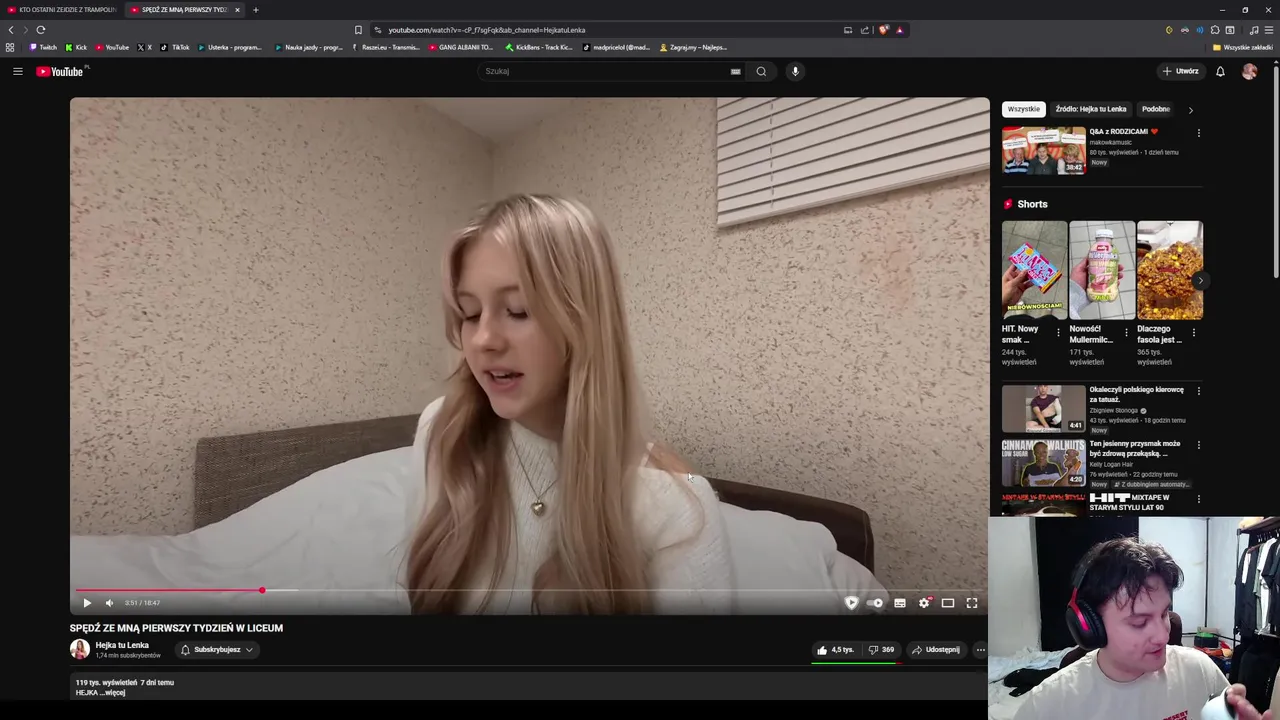Click the red progress scrubber handle

coord(262,590)
